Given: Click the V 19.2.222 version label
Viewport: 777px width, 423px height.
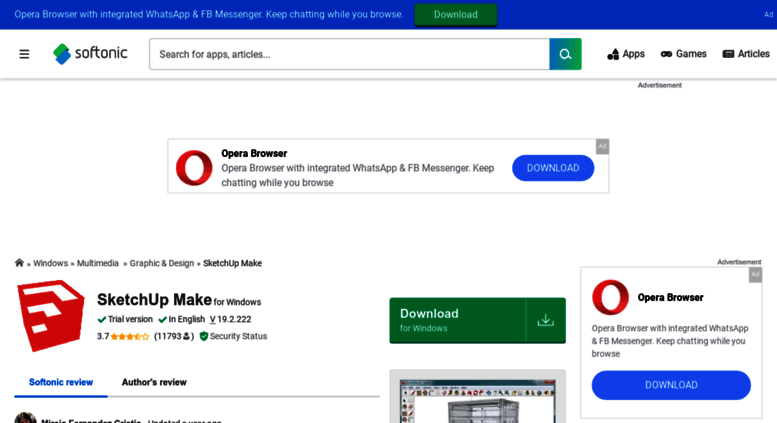Looking at the screenshot, I should coord(230,319).
